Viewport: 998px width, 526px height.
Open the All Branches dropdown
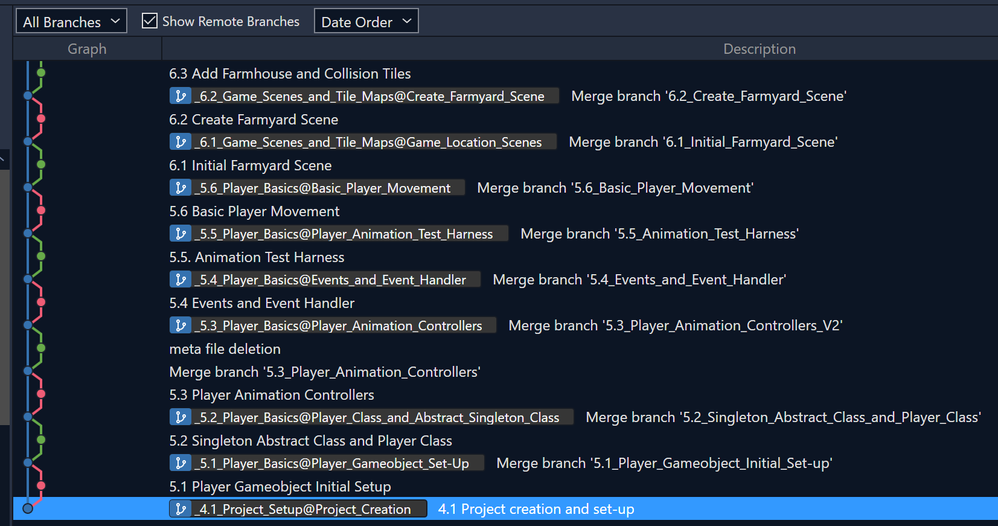[71, 21]
